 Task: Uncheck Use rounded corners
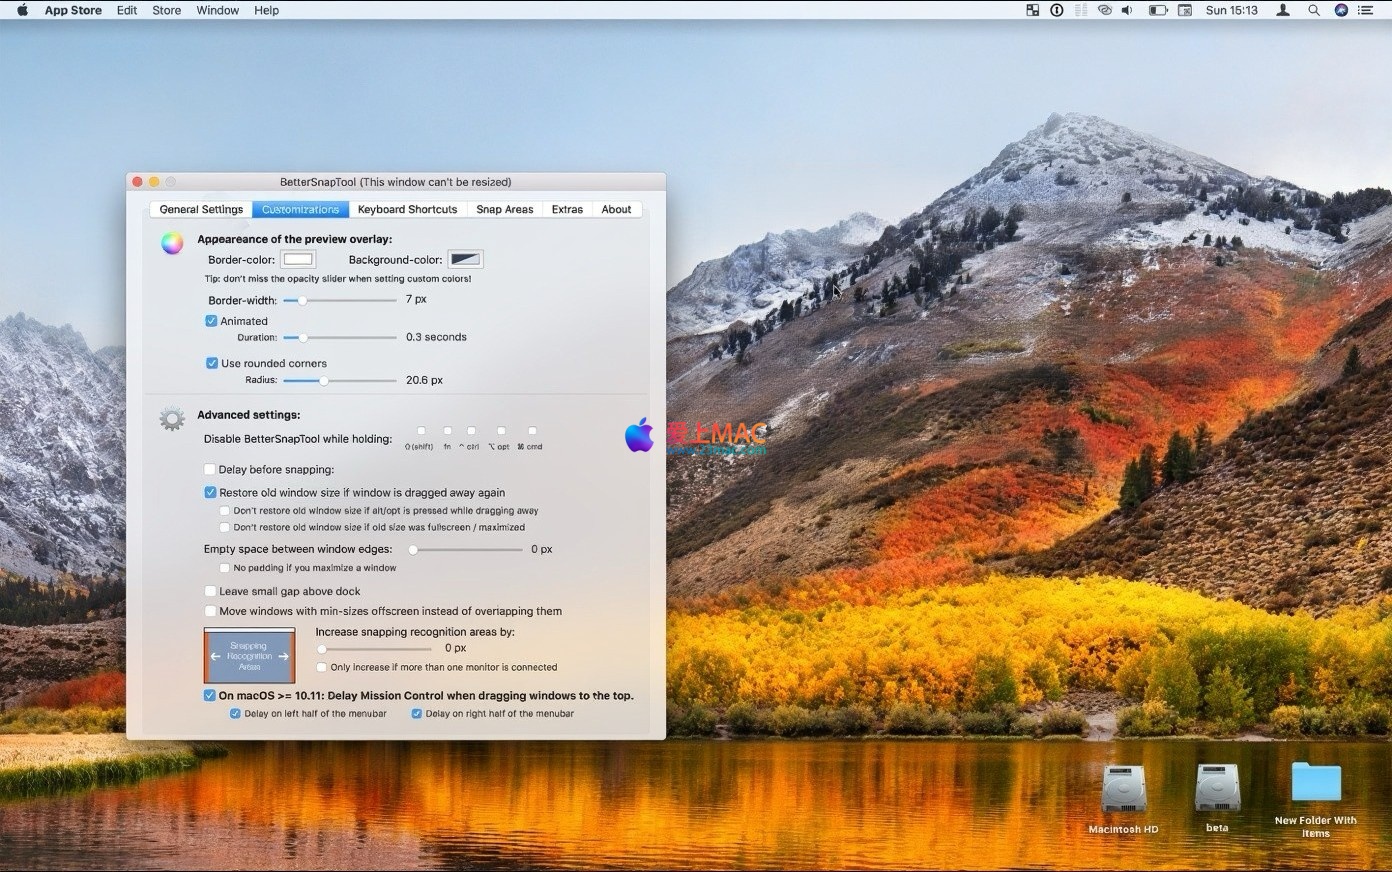pos(211,363)
